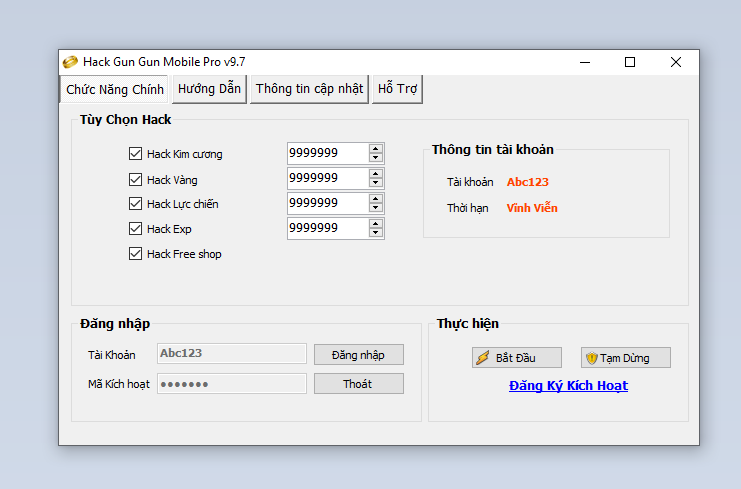741x489 pixels.
Task: Disable the Hack Lực chiến checkbox
Action: (x=136, y=204)
